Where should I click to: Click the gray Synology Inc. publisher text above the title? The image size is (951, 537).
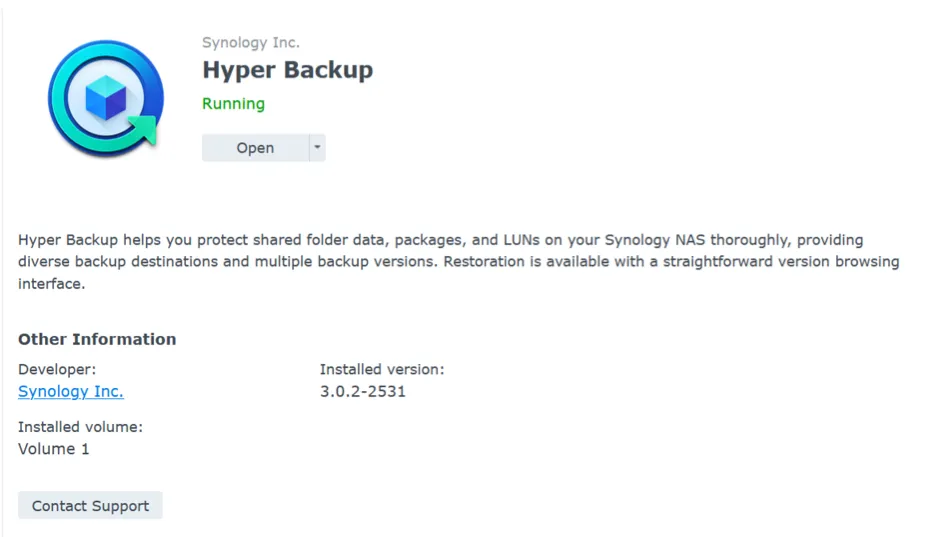pos(250,43)
